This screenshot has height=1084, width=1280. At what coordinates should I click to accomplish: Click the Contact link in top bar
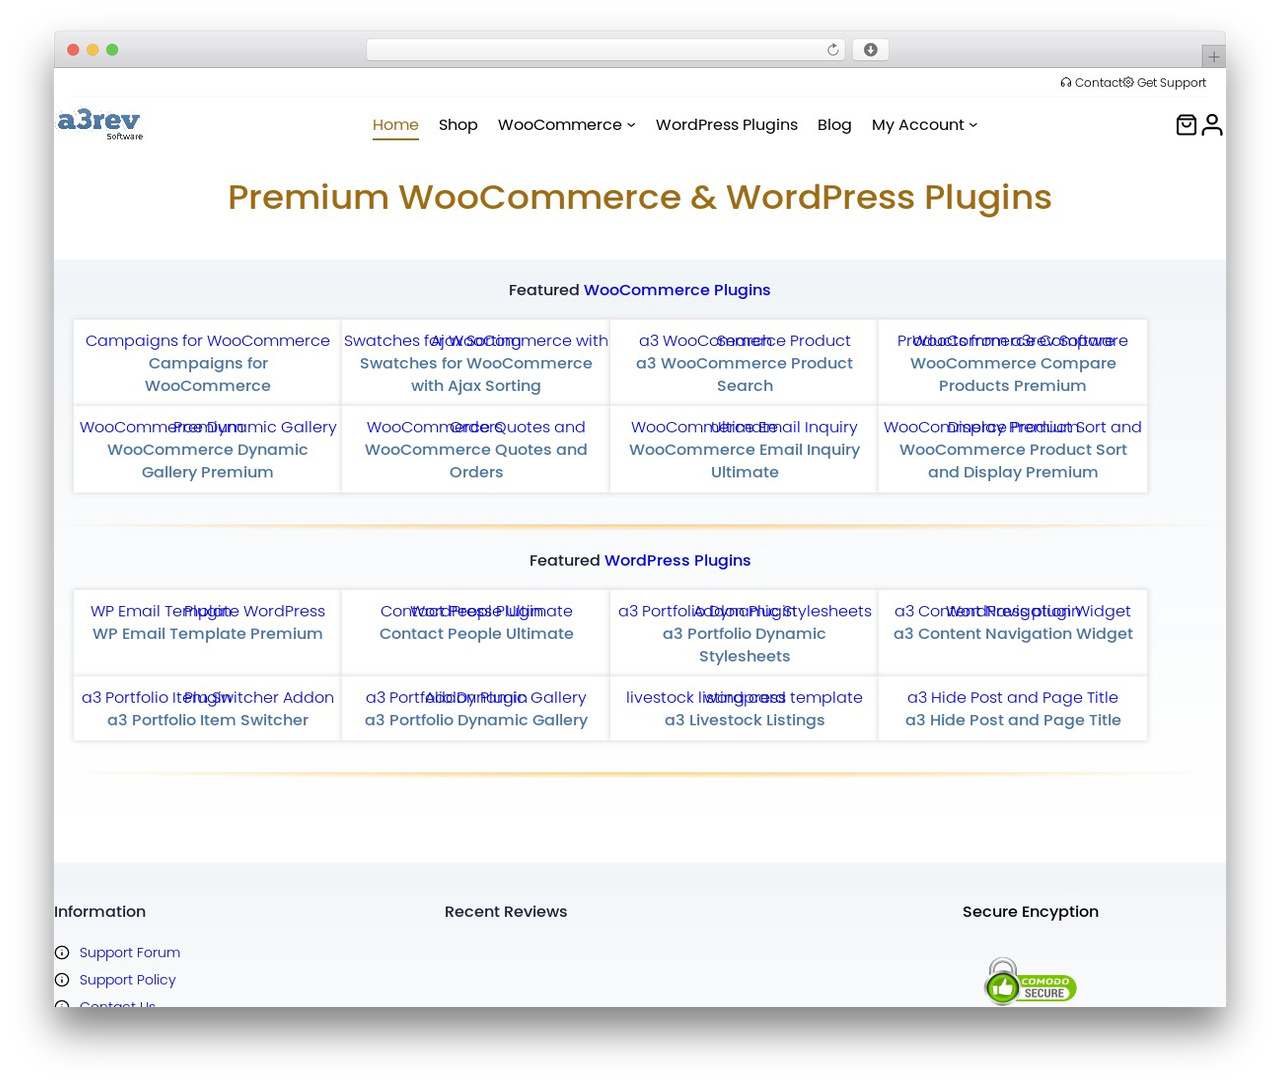[x=1098, y=83]
